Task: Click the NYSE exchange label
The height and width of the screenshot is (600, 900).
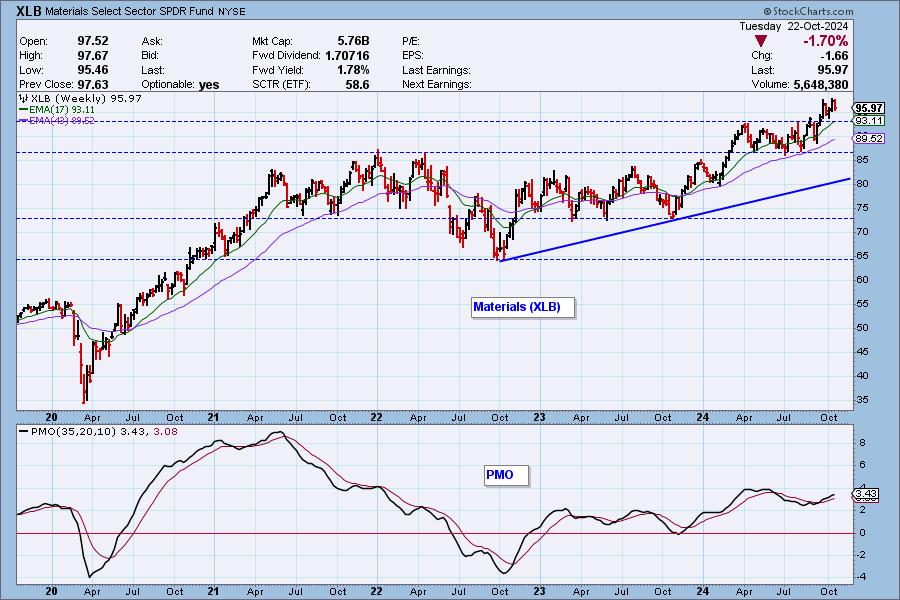Action: [231, 12]
